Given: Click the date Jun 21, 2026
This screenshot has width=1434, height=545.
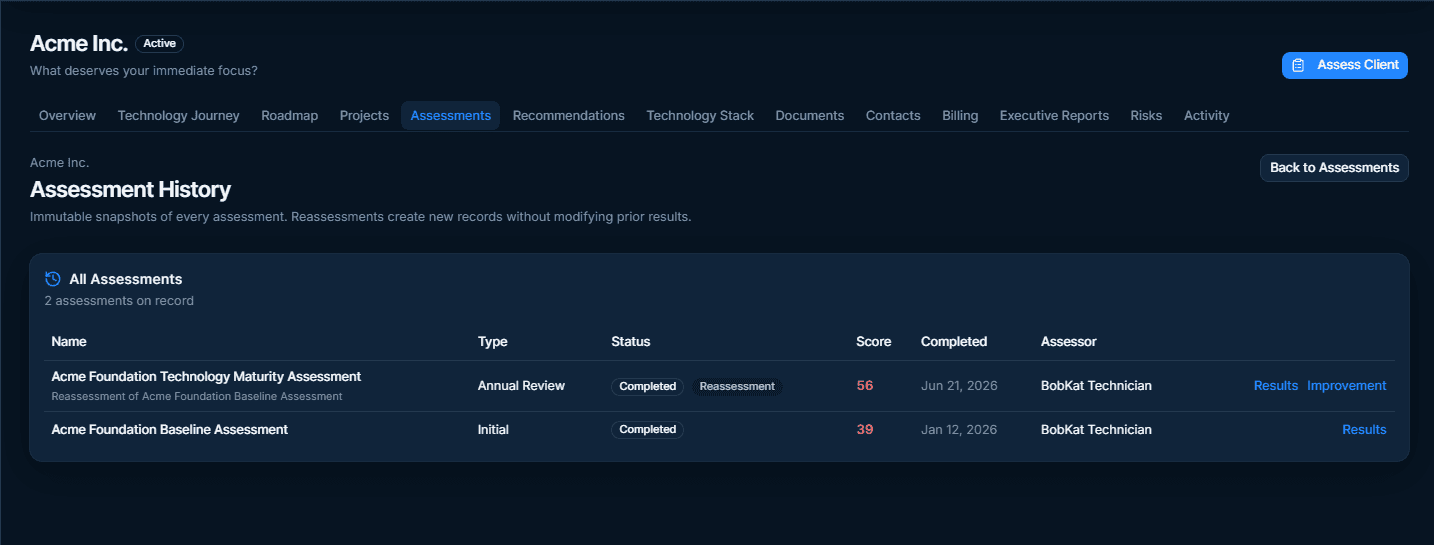Looking at the screenshot, I should [x=959, y=386].
